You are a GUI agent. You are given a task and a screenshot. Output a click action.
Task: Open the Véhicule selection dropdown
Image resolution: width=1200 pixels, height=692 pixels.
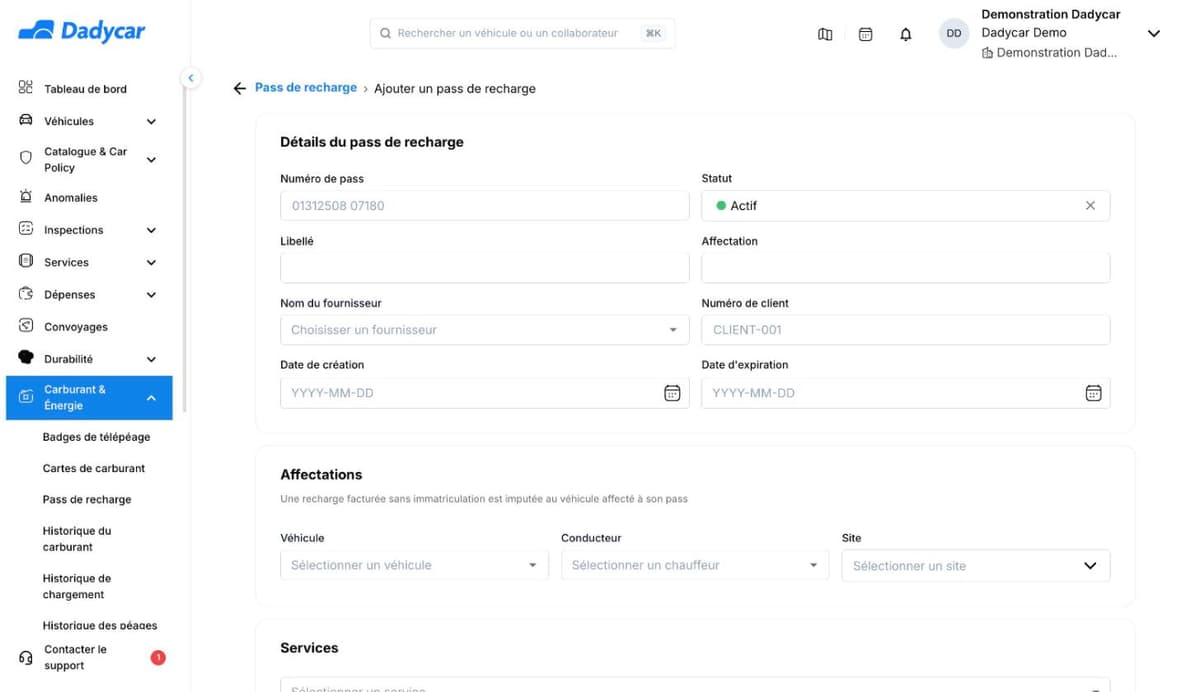[x=414, y=565]
